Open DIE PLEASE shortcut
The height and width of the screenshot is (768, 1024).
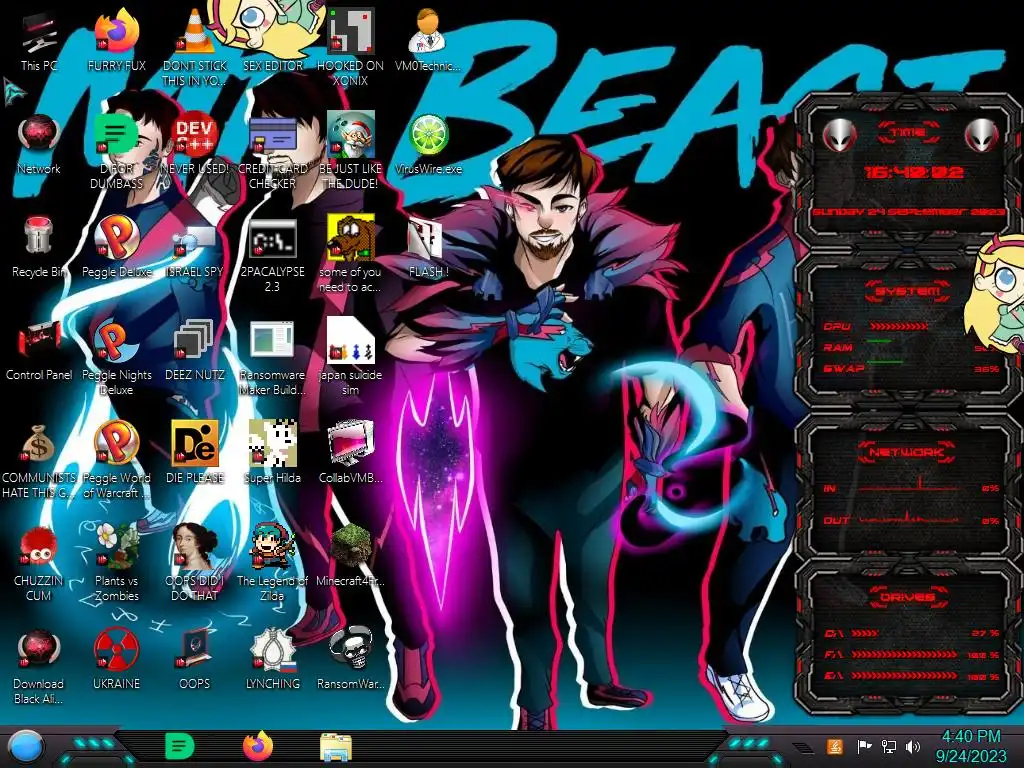[x=195, y=453]
